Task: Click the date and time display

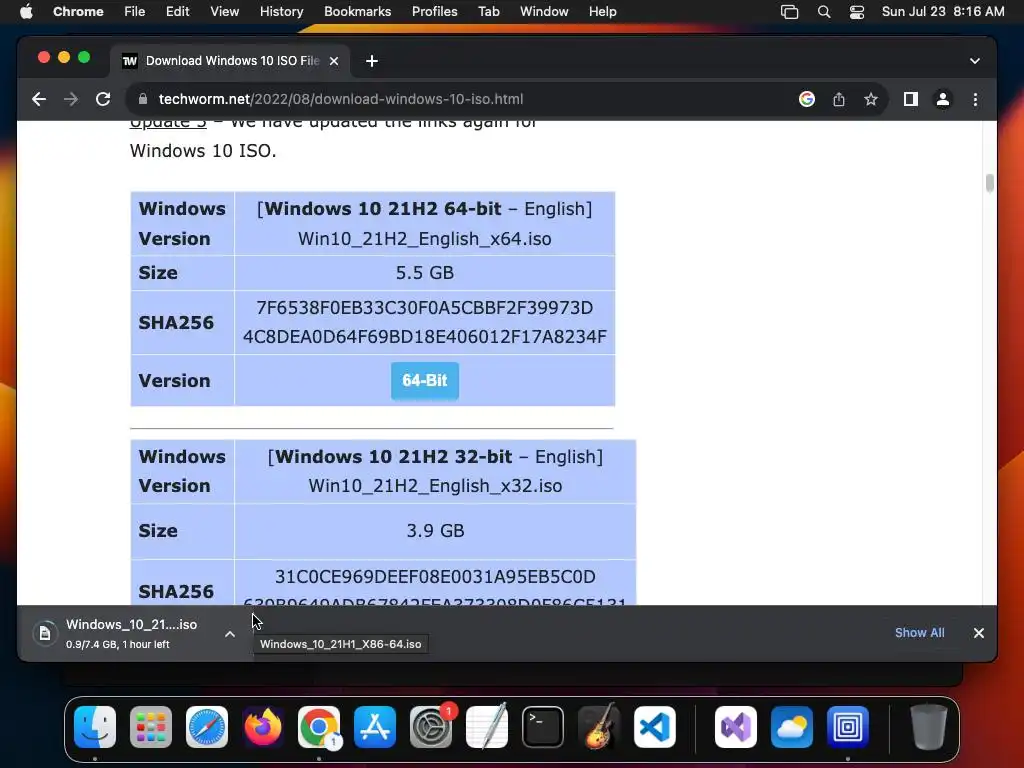Action: [x=943, y=12]
